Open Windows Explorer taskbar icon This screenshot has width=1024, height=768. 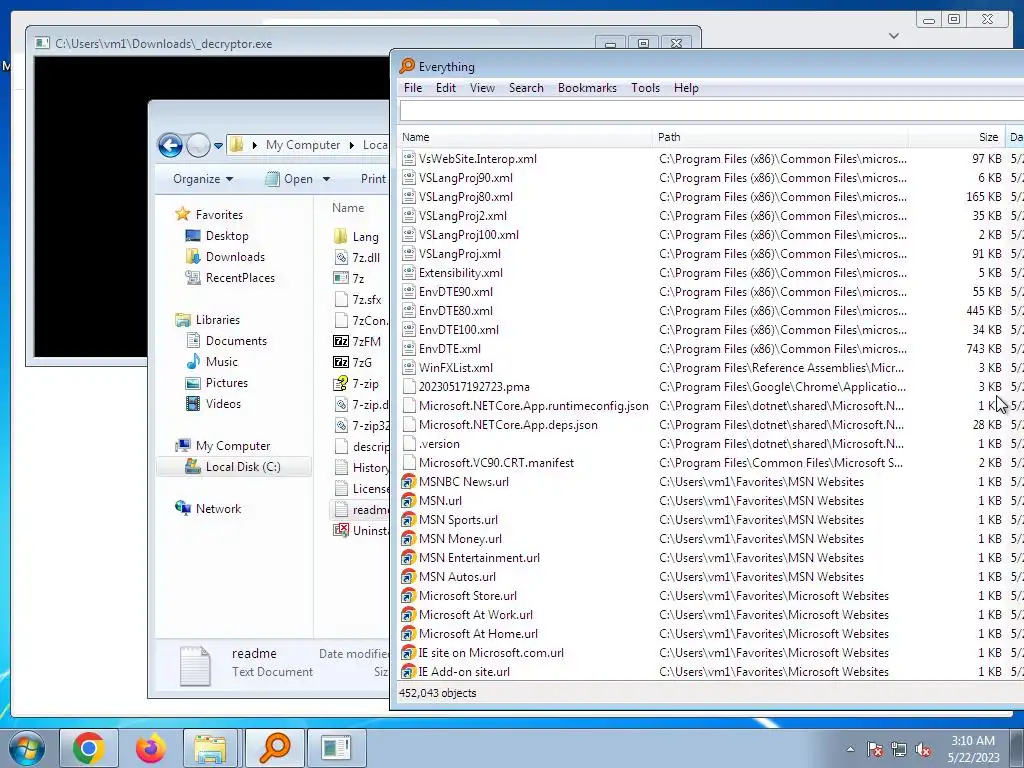[x=210, y=748]
